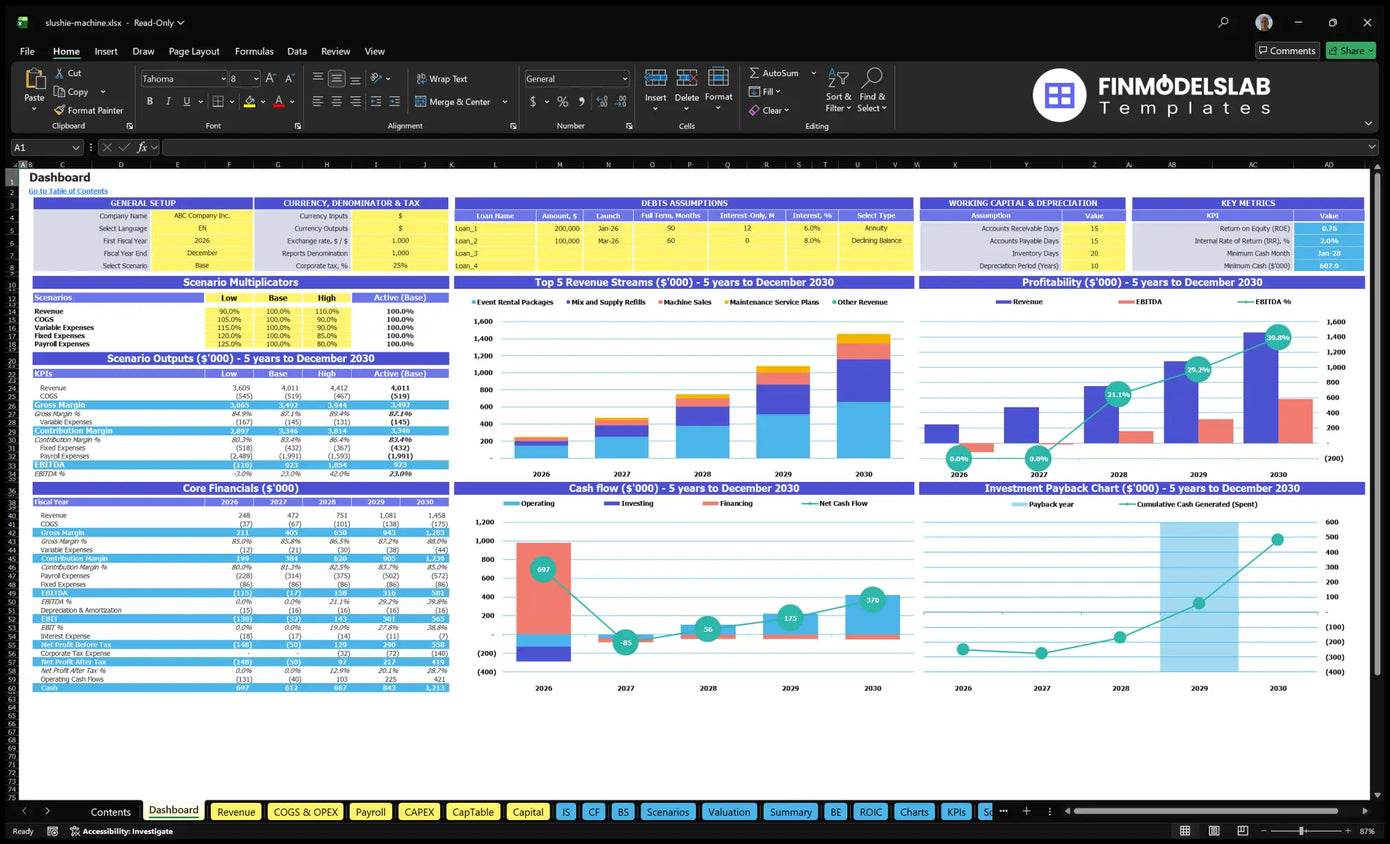Toggle Bold formatting
Screen dimensions: 1390x844
150,101
